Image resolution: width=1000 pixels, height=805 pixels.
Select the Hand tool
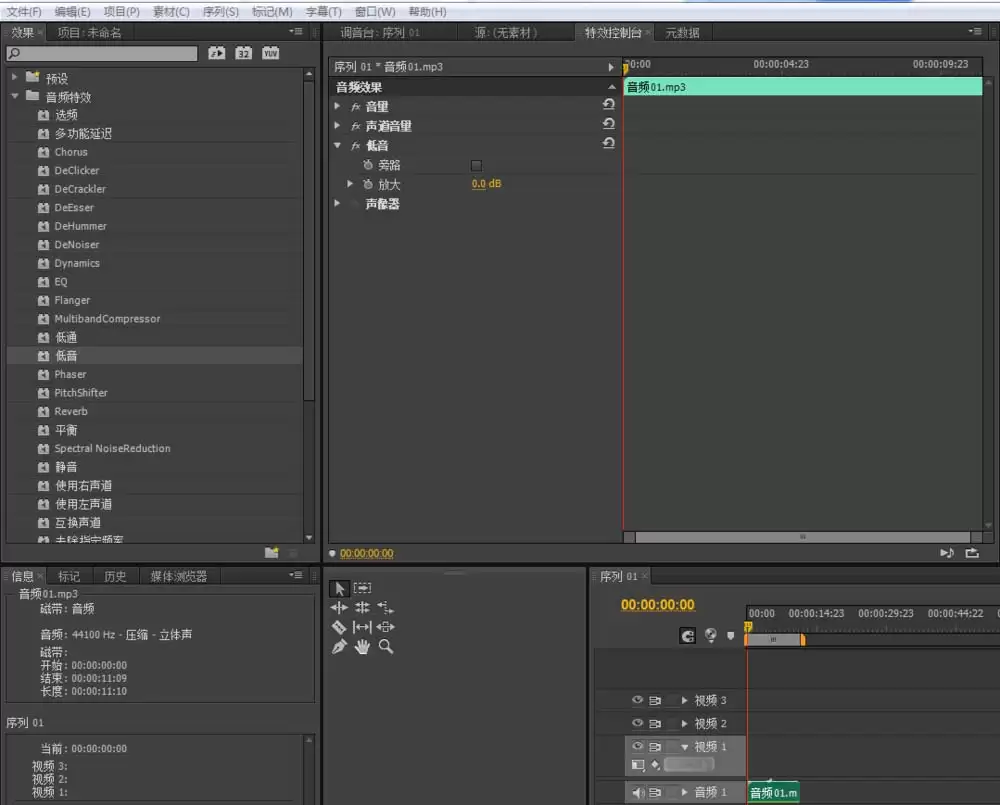point(362,647)
